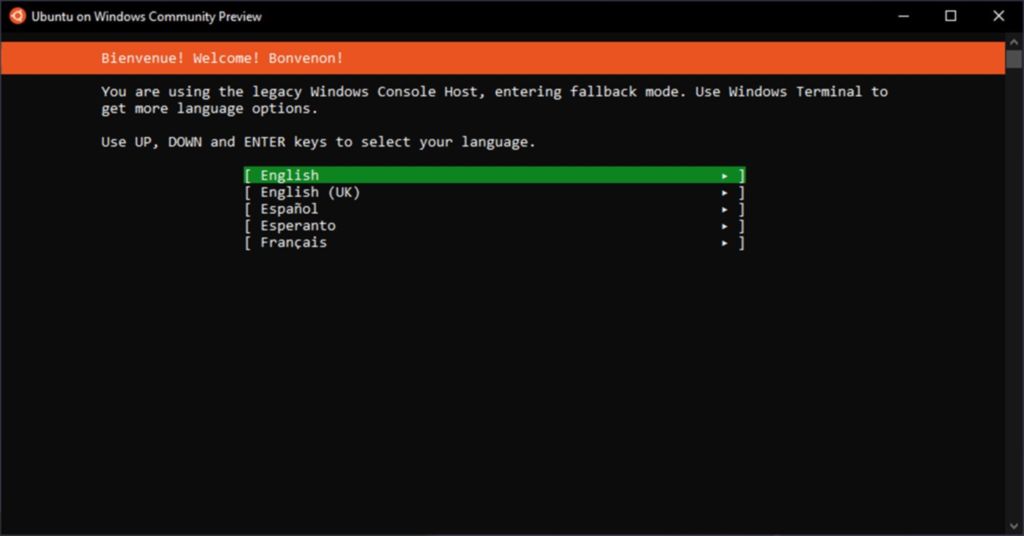Select Español as the language
This screenshot has width=1024, height=536.
289,209
